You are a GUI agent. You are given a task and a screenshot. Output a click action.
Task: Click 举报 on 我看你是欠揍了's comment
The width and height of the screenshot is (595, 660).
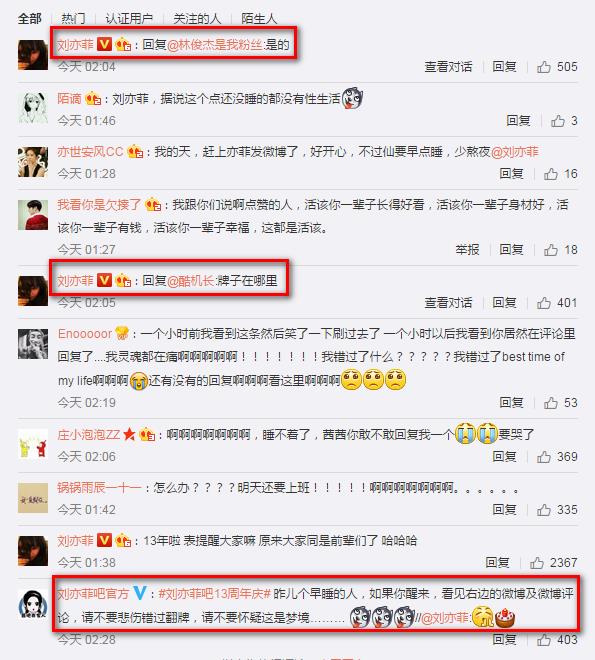point(467,250)
